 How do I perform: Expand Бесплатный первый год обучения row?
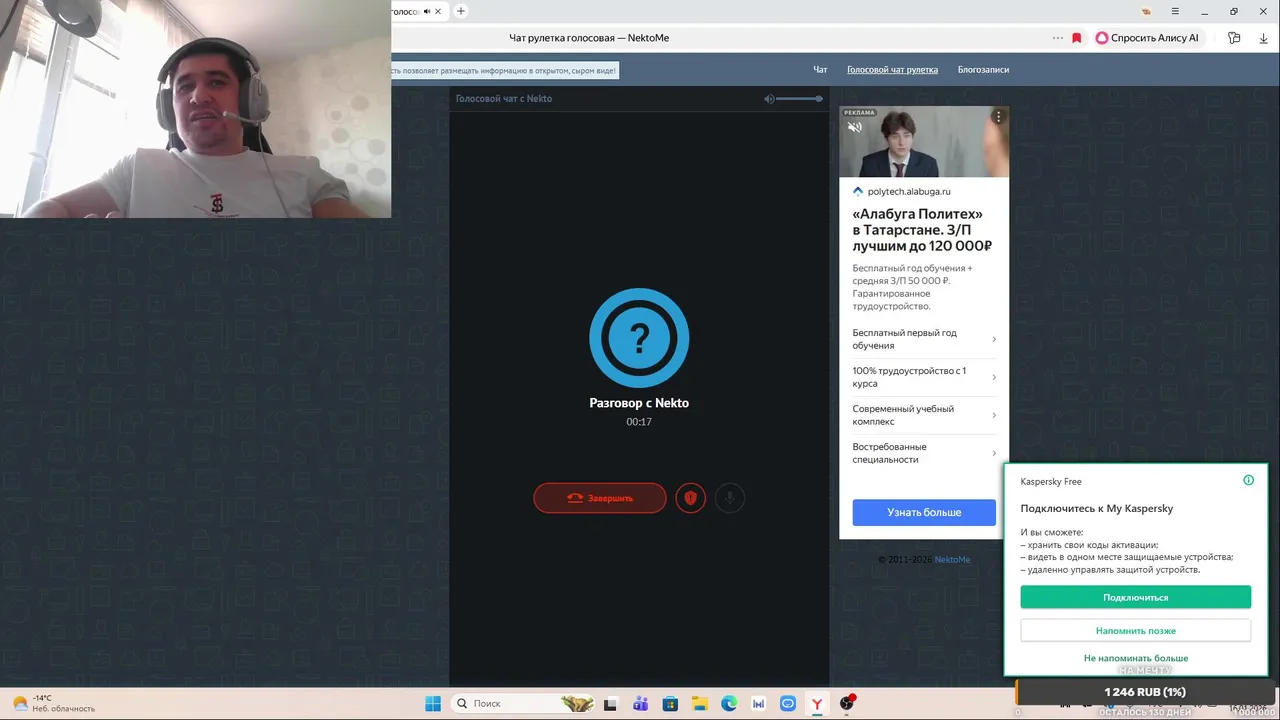(x=924, y=339)
